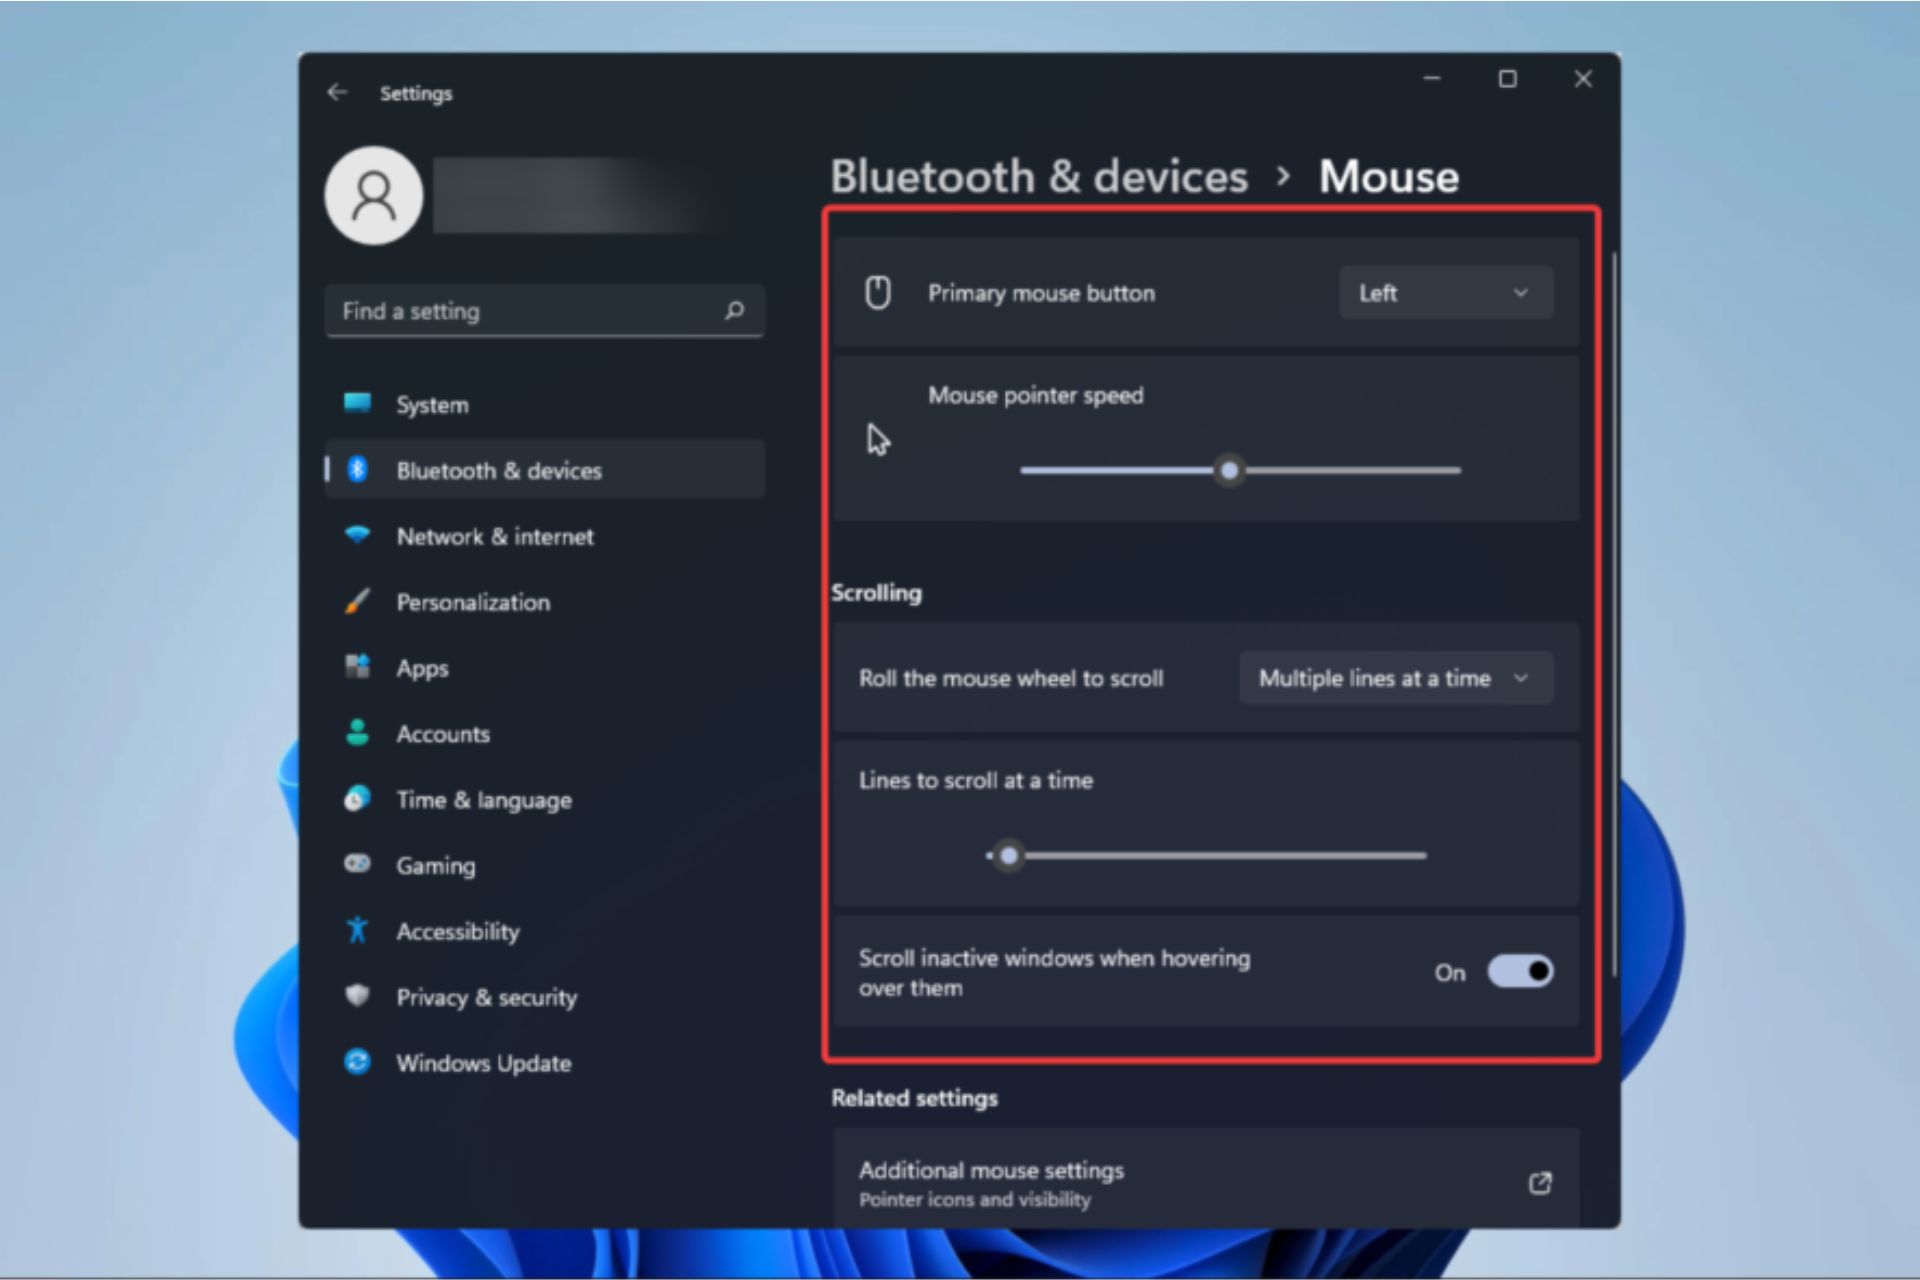Click the Accounts person icon

(x=357, y=732)
